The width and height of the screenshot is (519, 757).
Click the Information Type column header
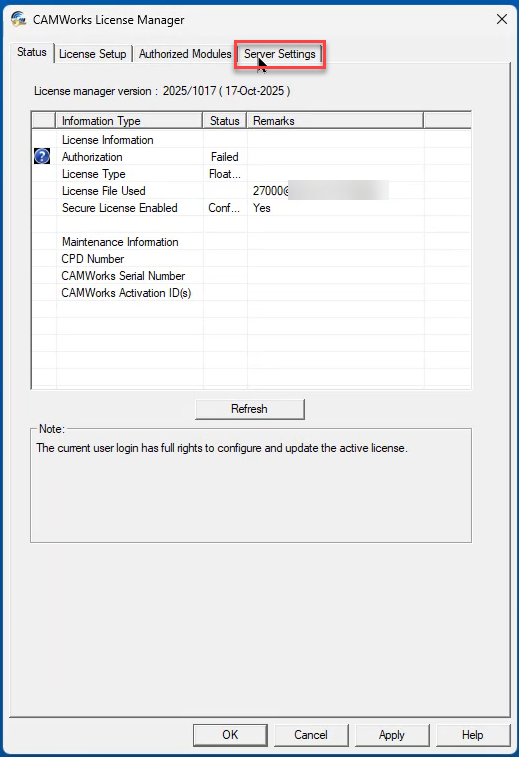coord(129,121)
